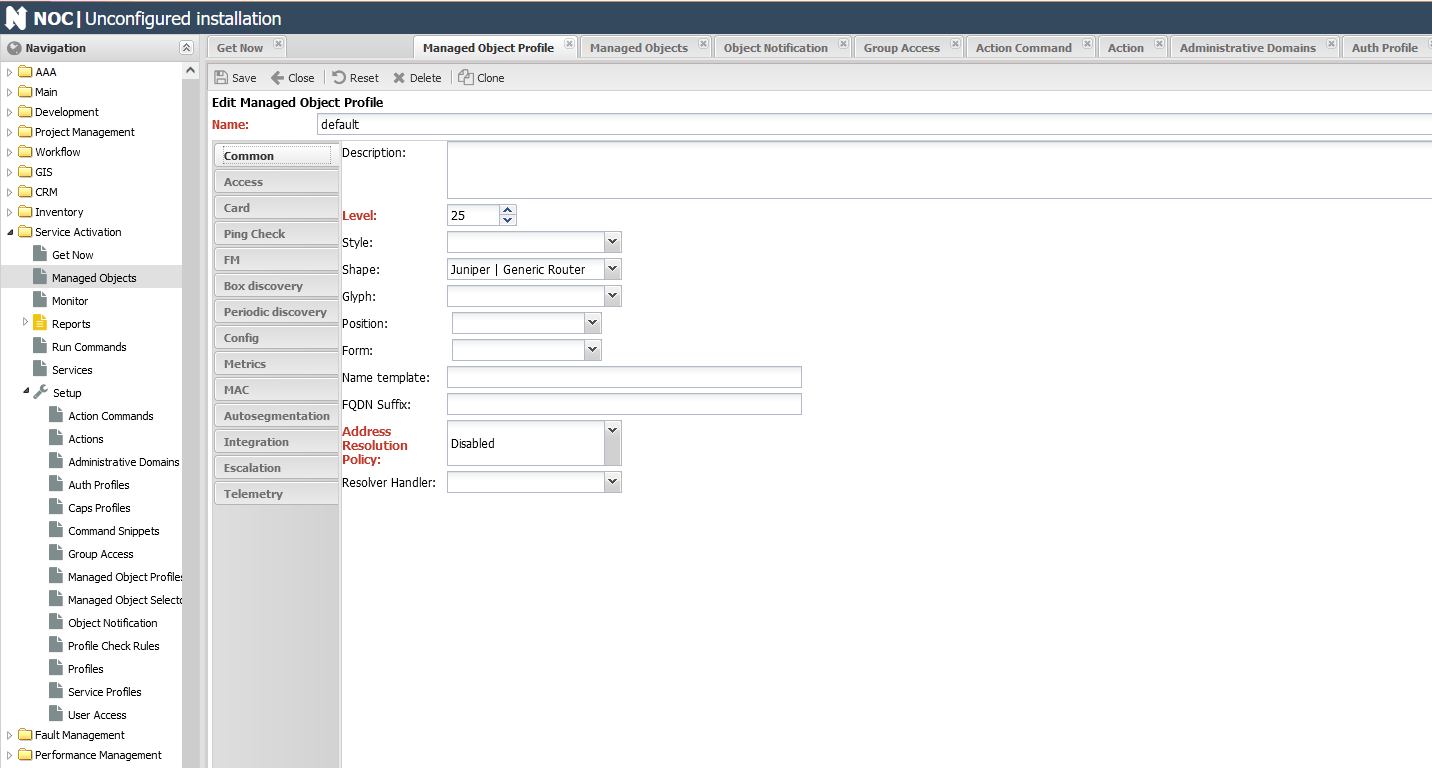Expand the Main folder
Screen dimensions: 1432x768
[x=10, y=92]
